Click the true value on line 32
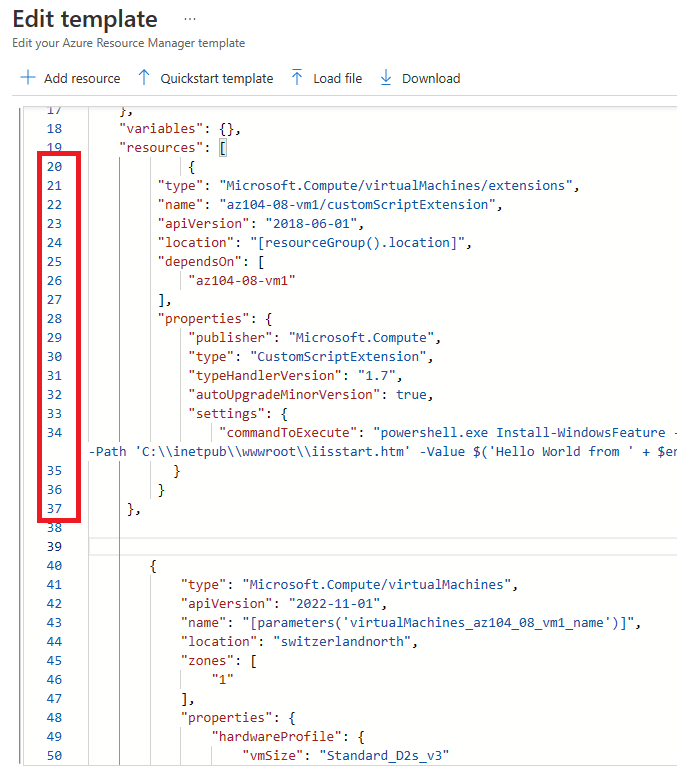Image resolution: width=677 pixels, height=767 pixels. [411, 395]
